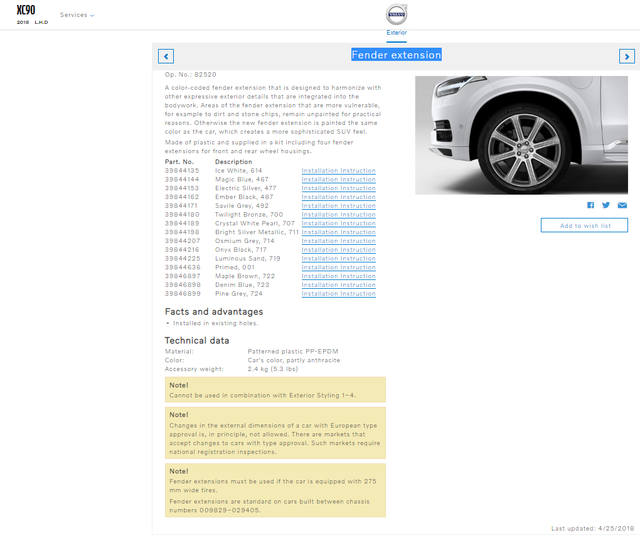This screenshot has width=640, height=550.
Task: Open Installation Instruction for Ember Black, 487
Action: coord(338,197)
